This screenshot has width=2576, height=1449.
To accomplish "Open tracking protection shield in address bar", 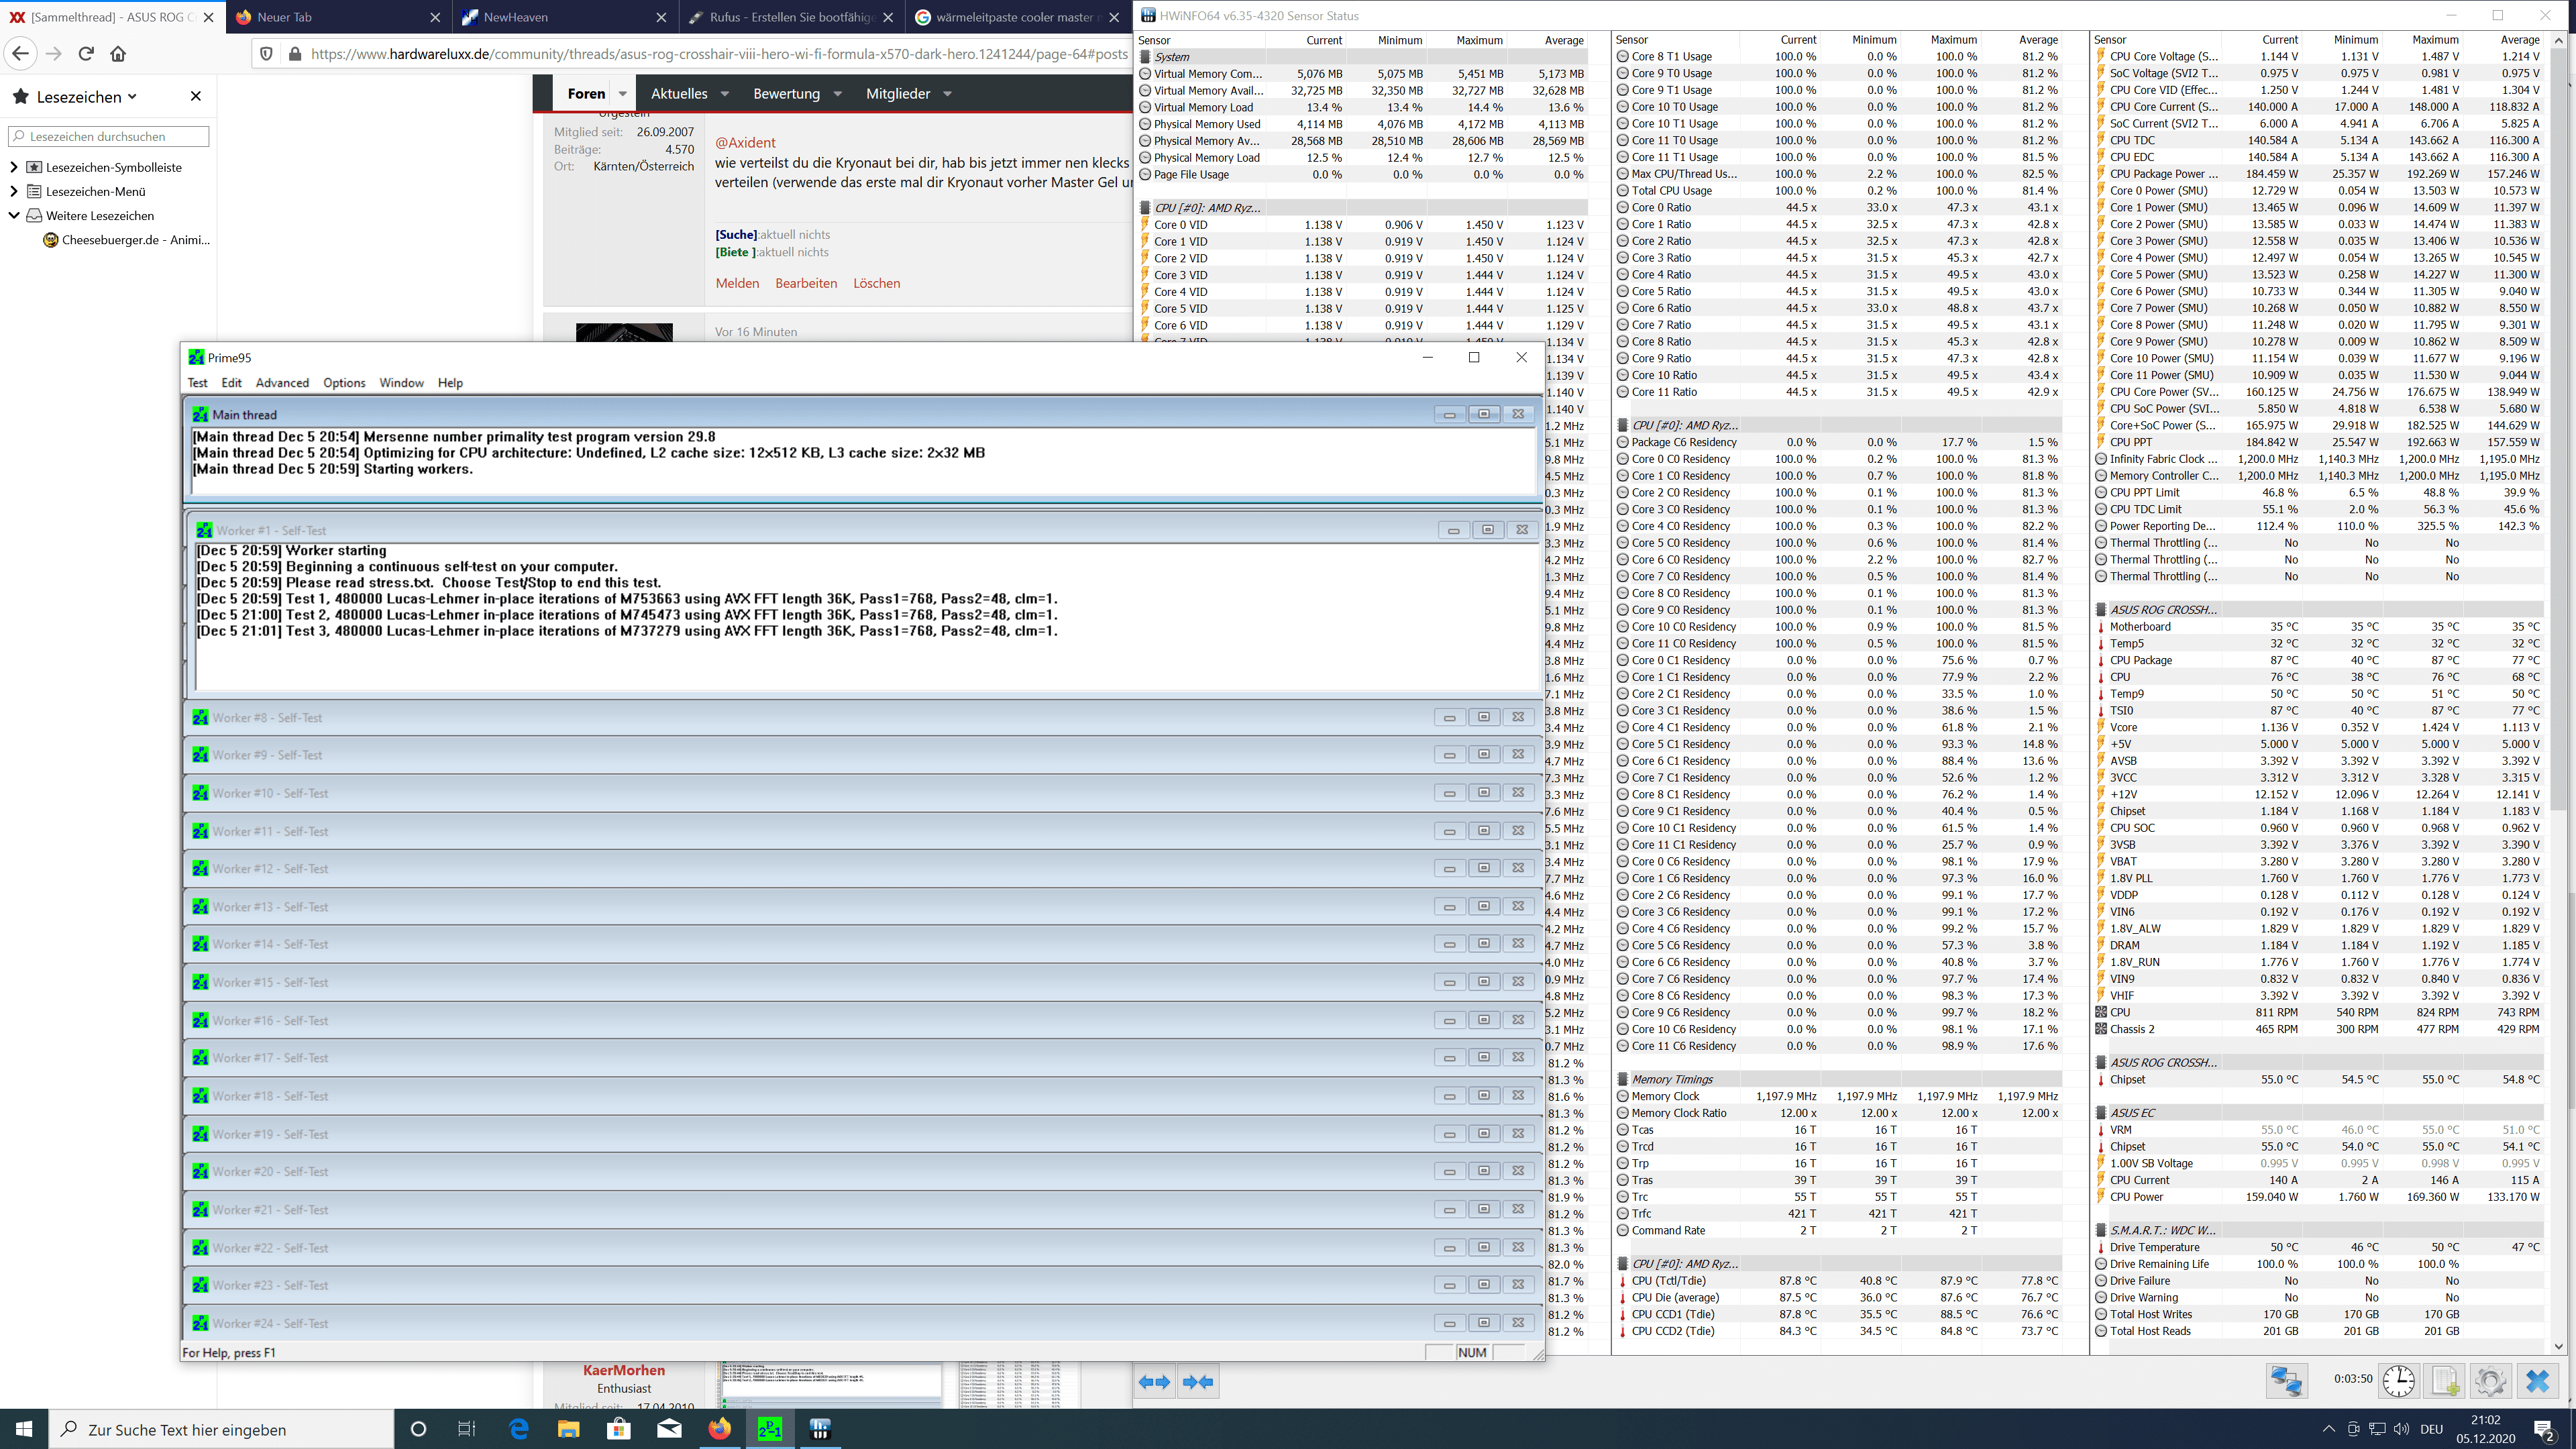I will click(x=266, y=54).
